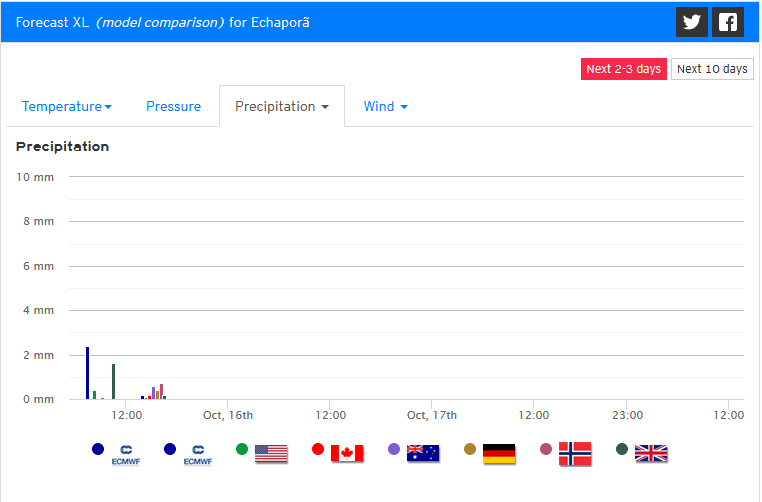Image resolution: width=762 pixels, height=502 pixels.
Task: Click the Norway flag legend icon
Action: pyautogui.click(x=575, y=453)
